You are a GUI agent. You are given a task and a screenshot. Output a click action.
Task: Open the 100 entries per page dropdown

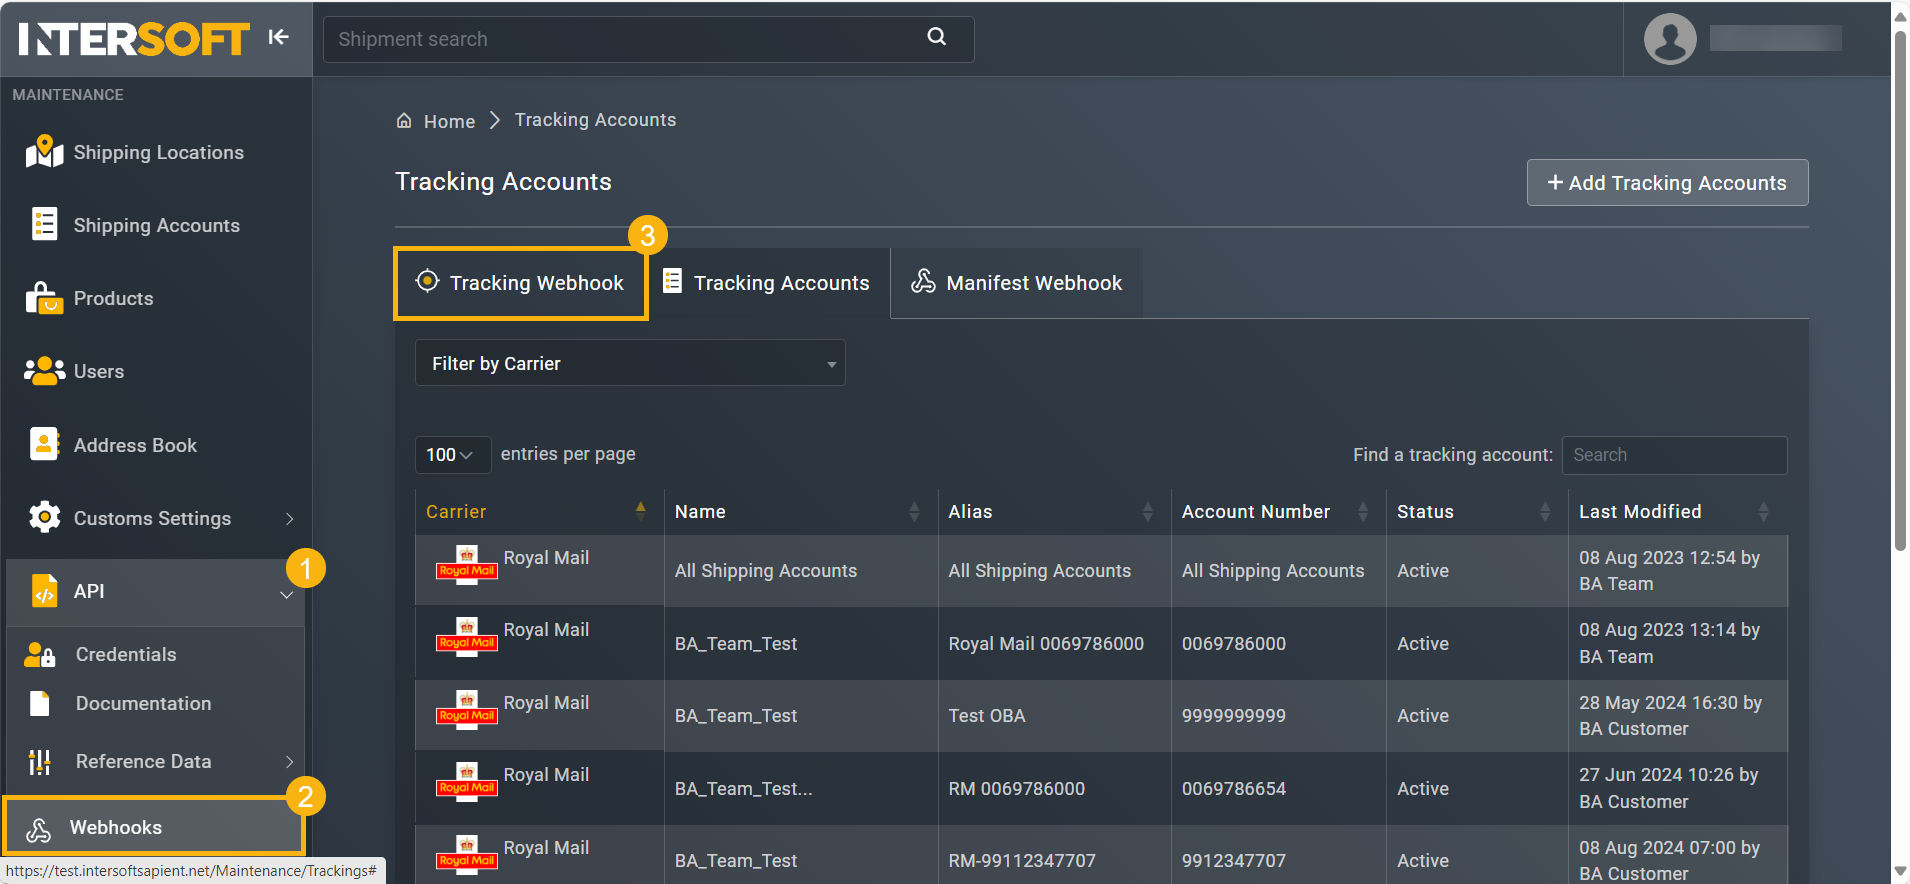click(x=452, y=454)
